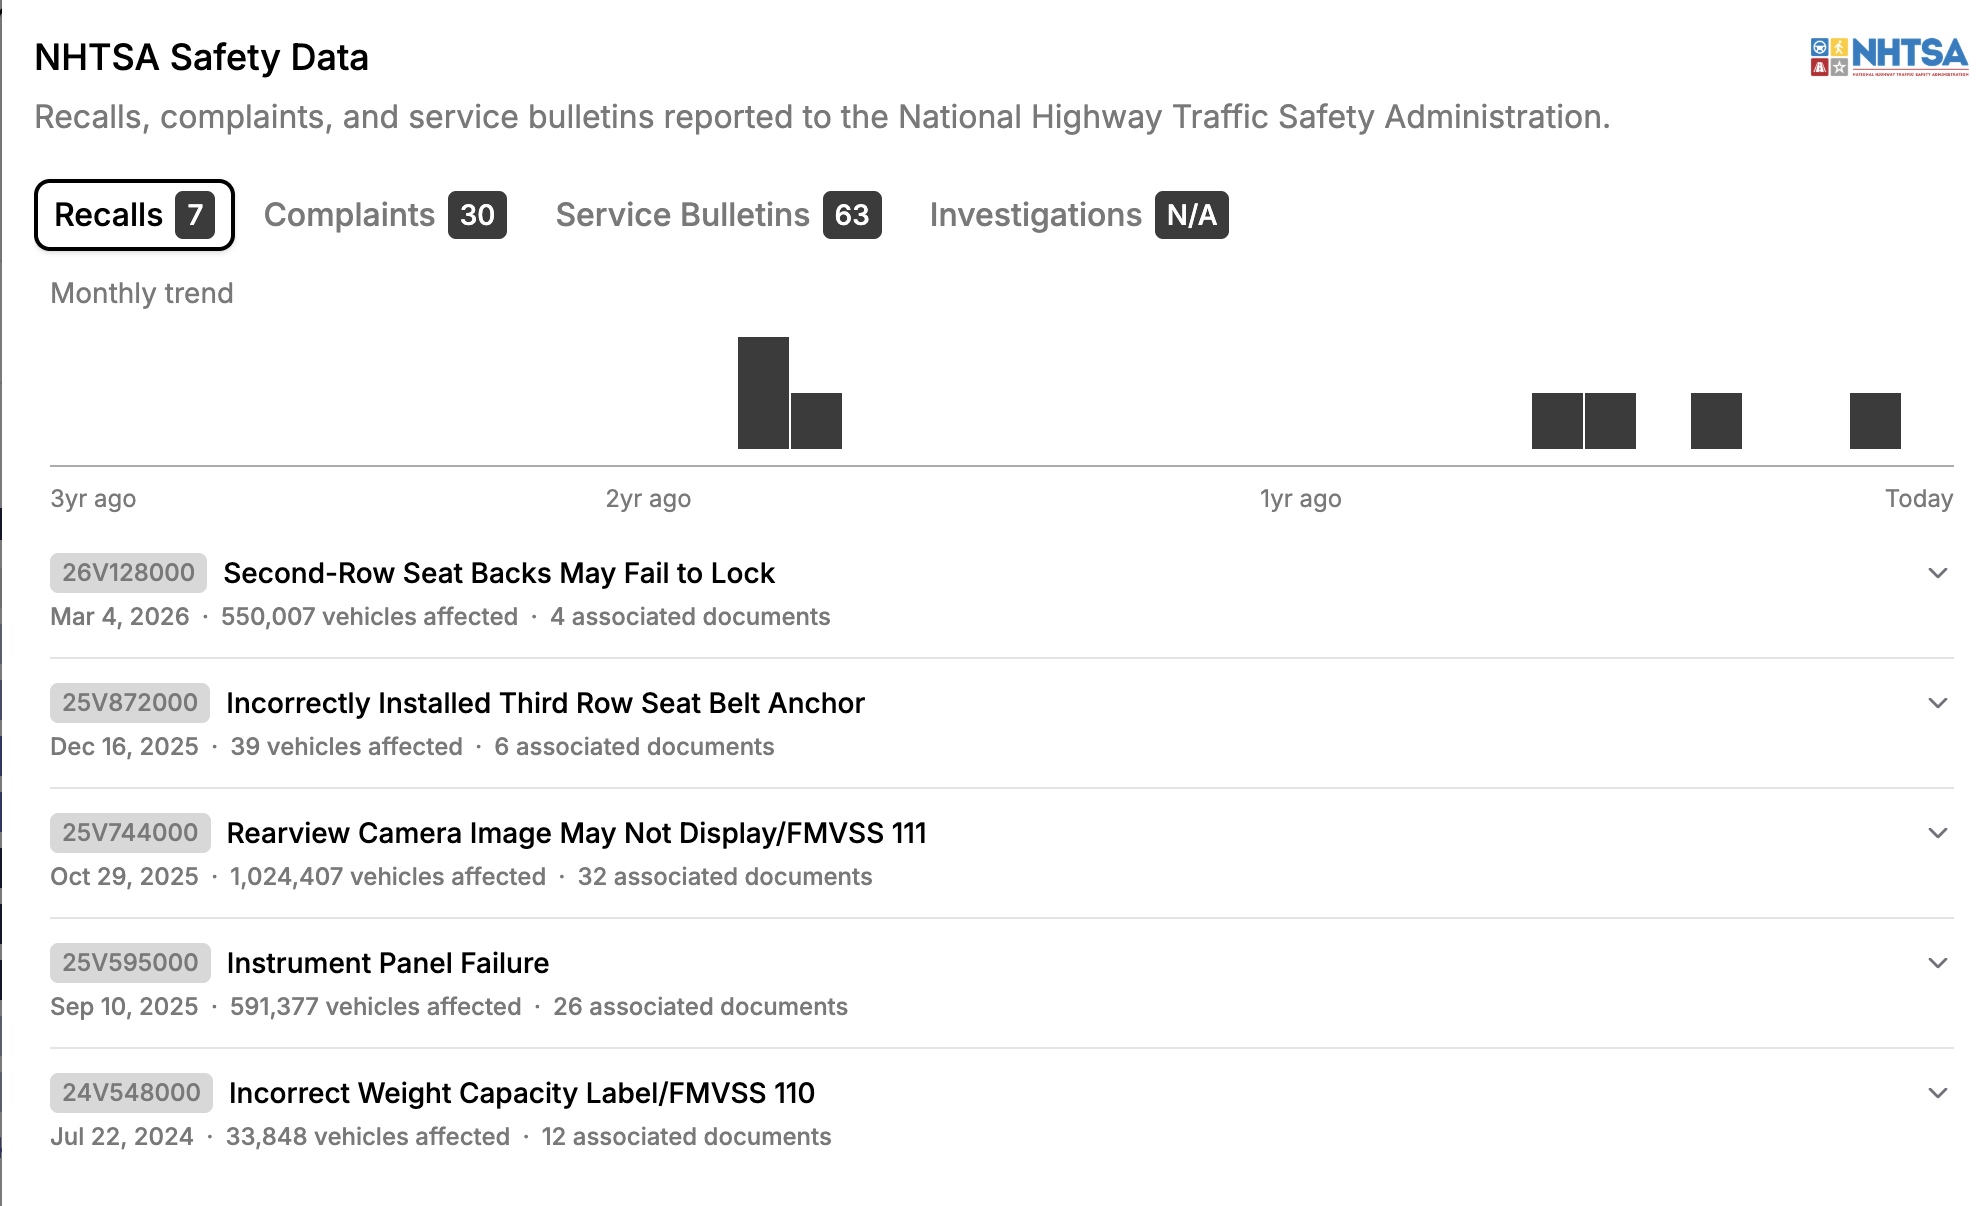Open 'Second-Row Seat Backs May Fail to Lock'

coord(499,573)
